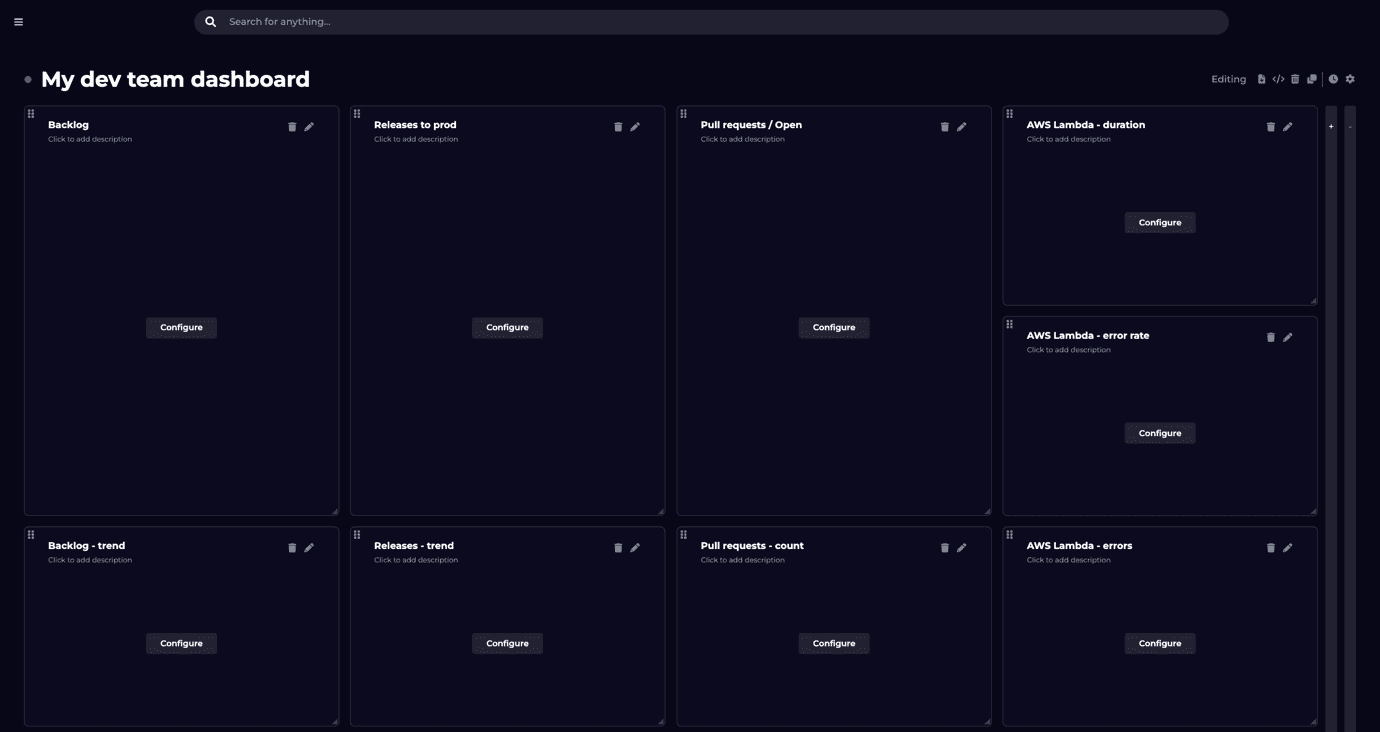The width and height of the screenshot is (1380, 732).
Task: Click the plus column add strip
Action: point(1331,127)
